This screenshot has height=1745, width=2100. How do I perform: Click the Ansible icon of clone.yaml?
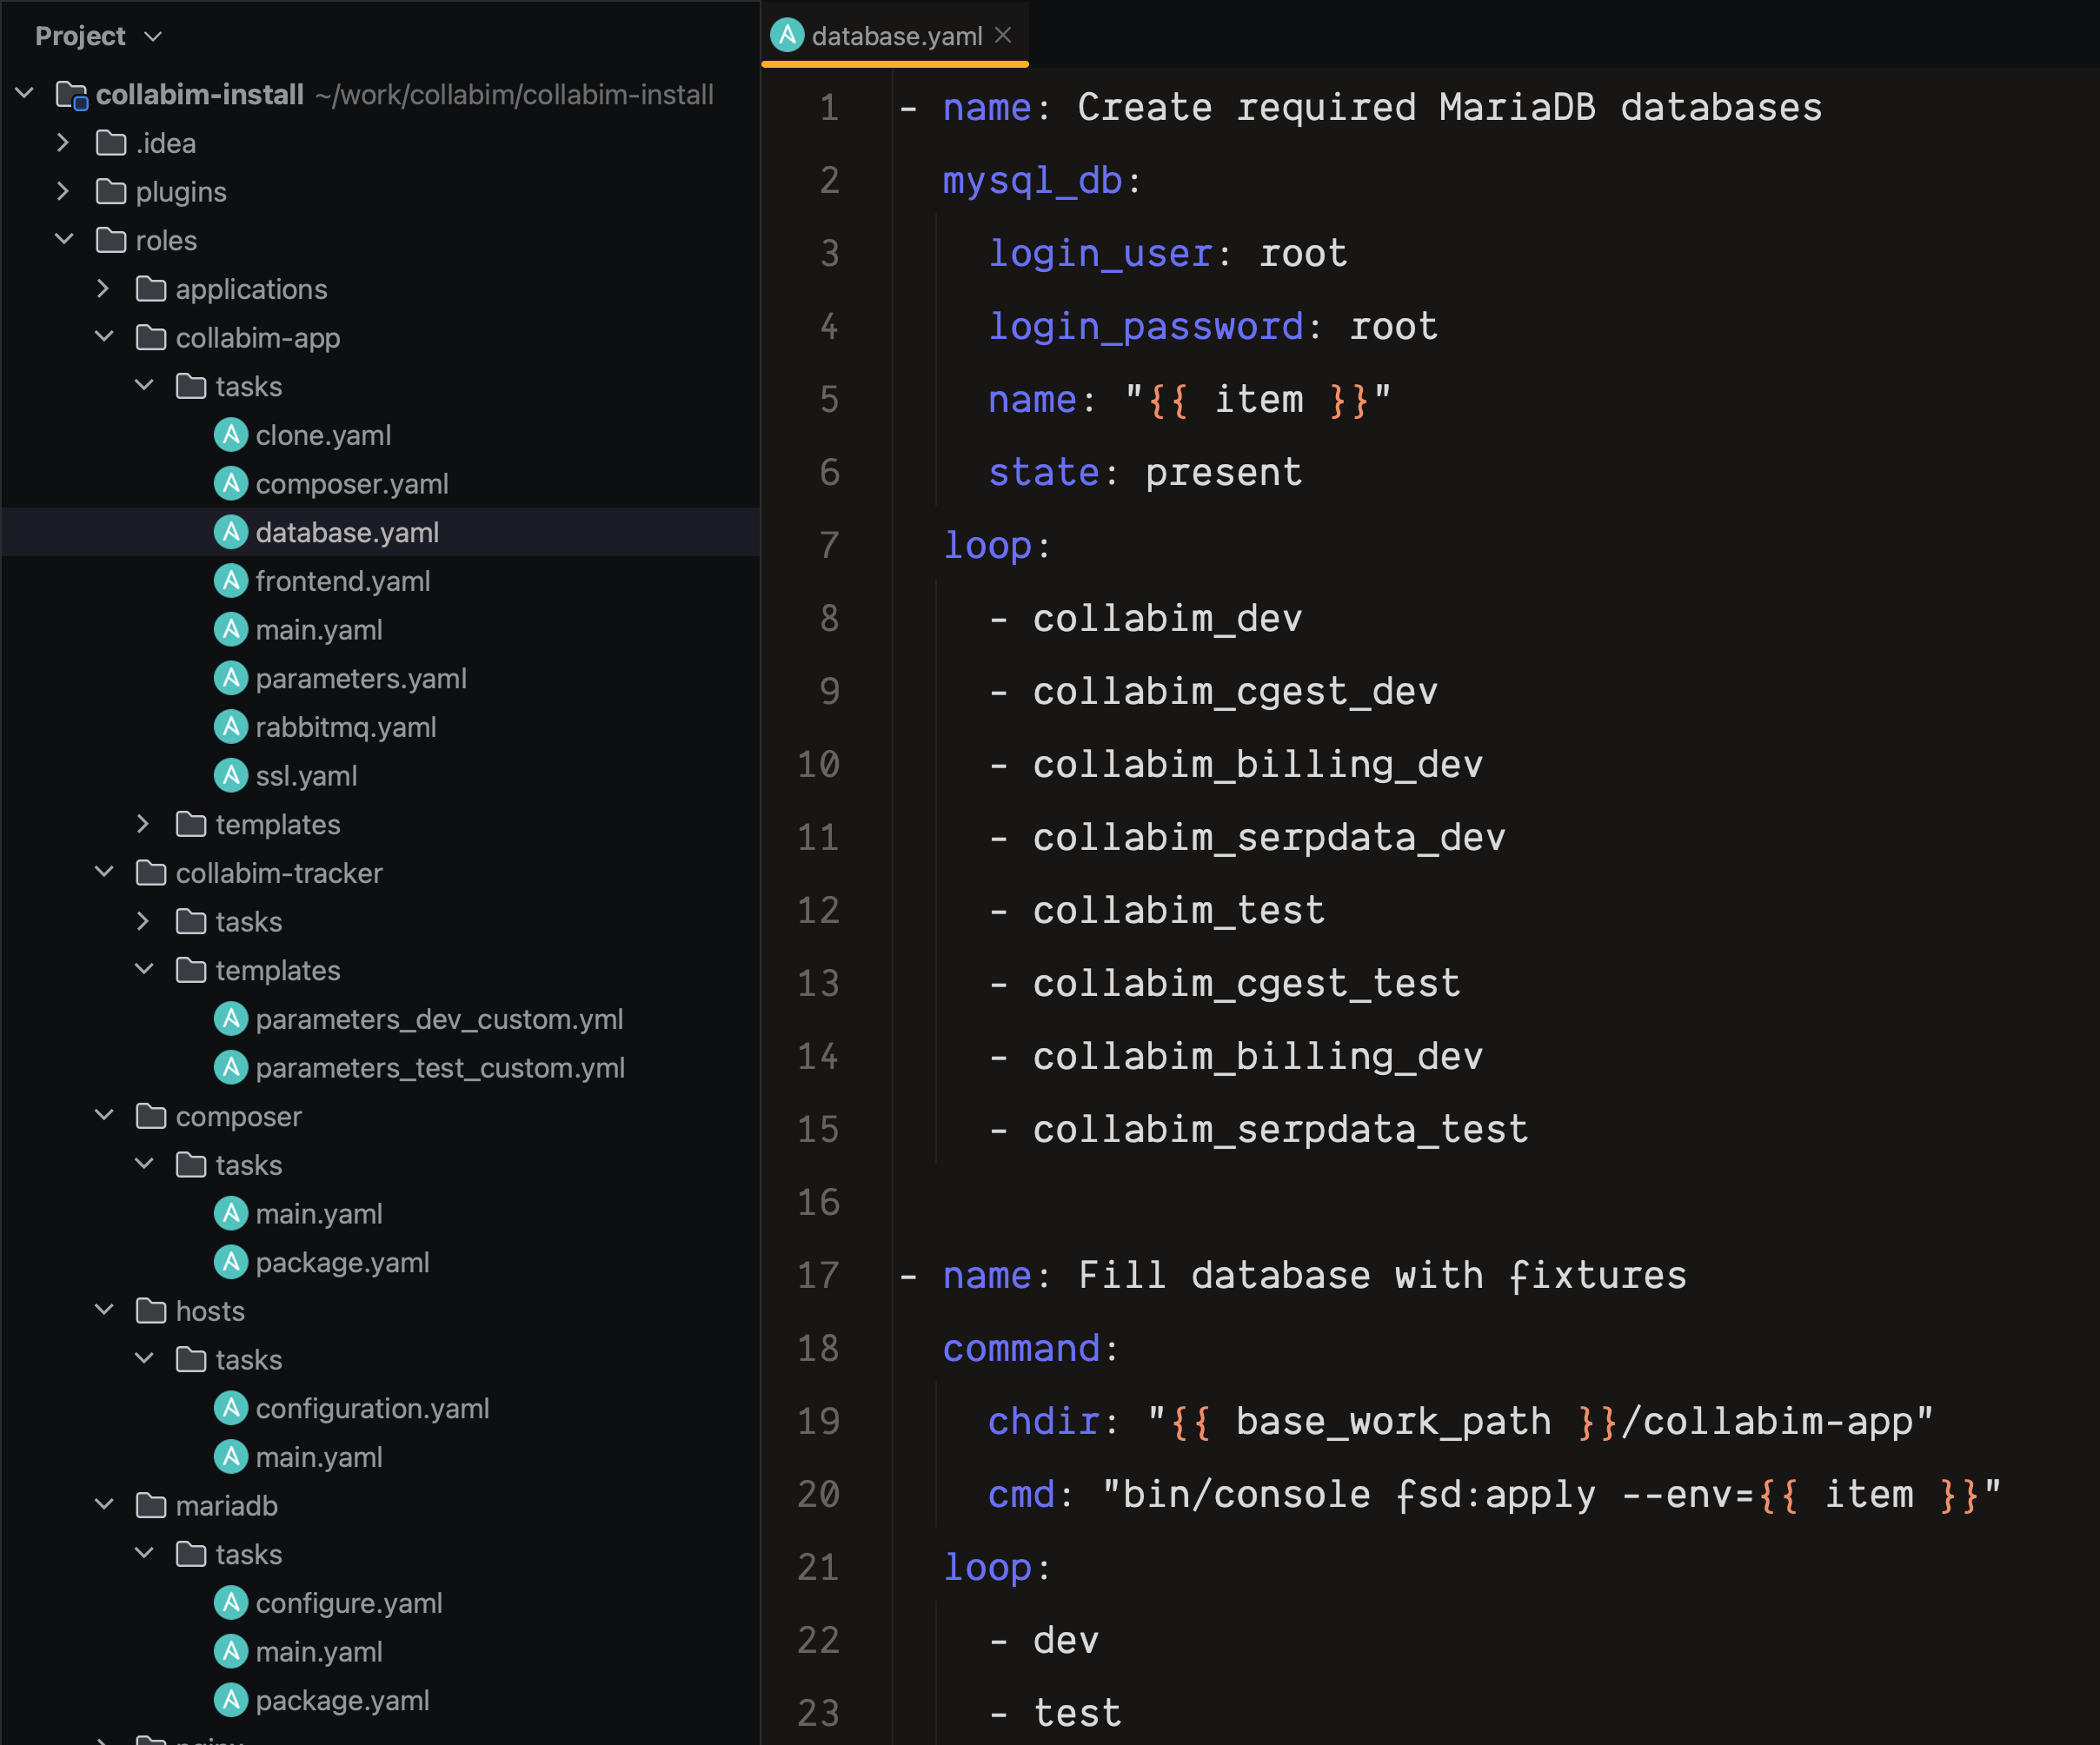pos(231,435)
